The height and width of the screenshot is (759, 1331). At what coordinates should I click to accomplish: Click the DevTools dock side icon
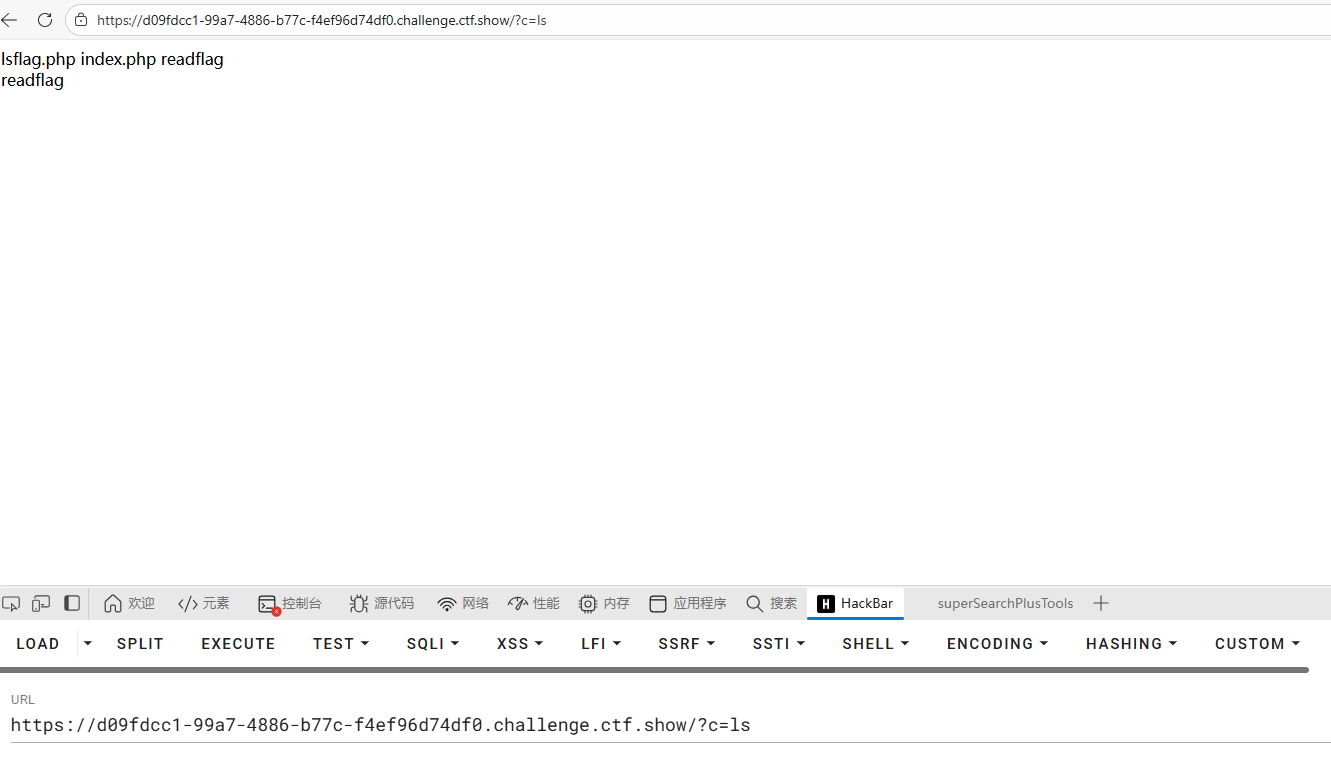pos(71,603)
